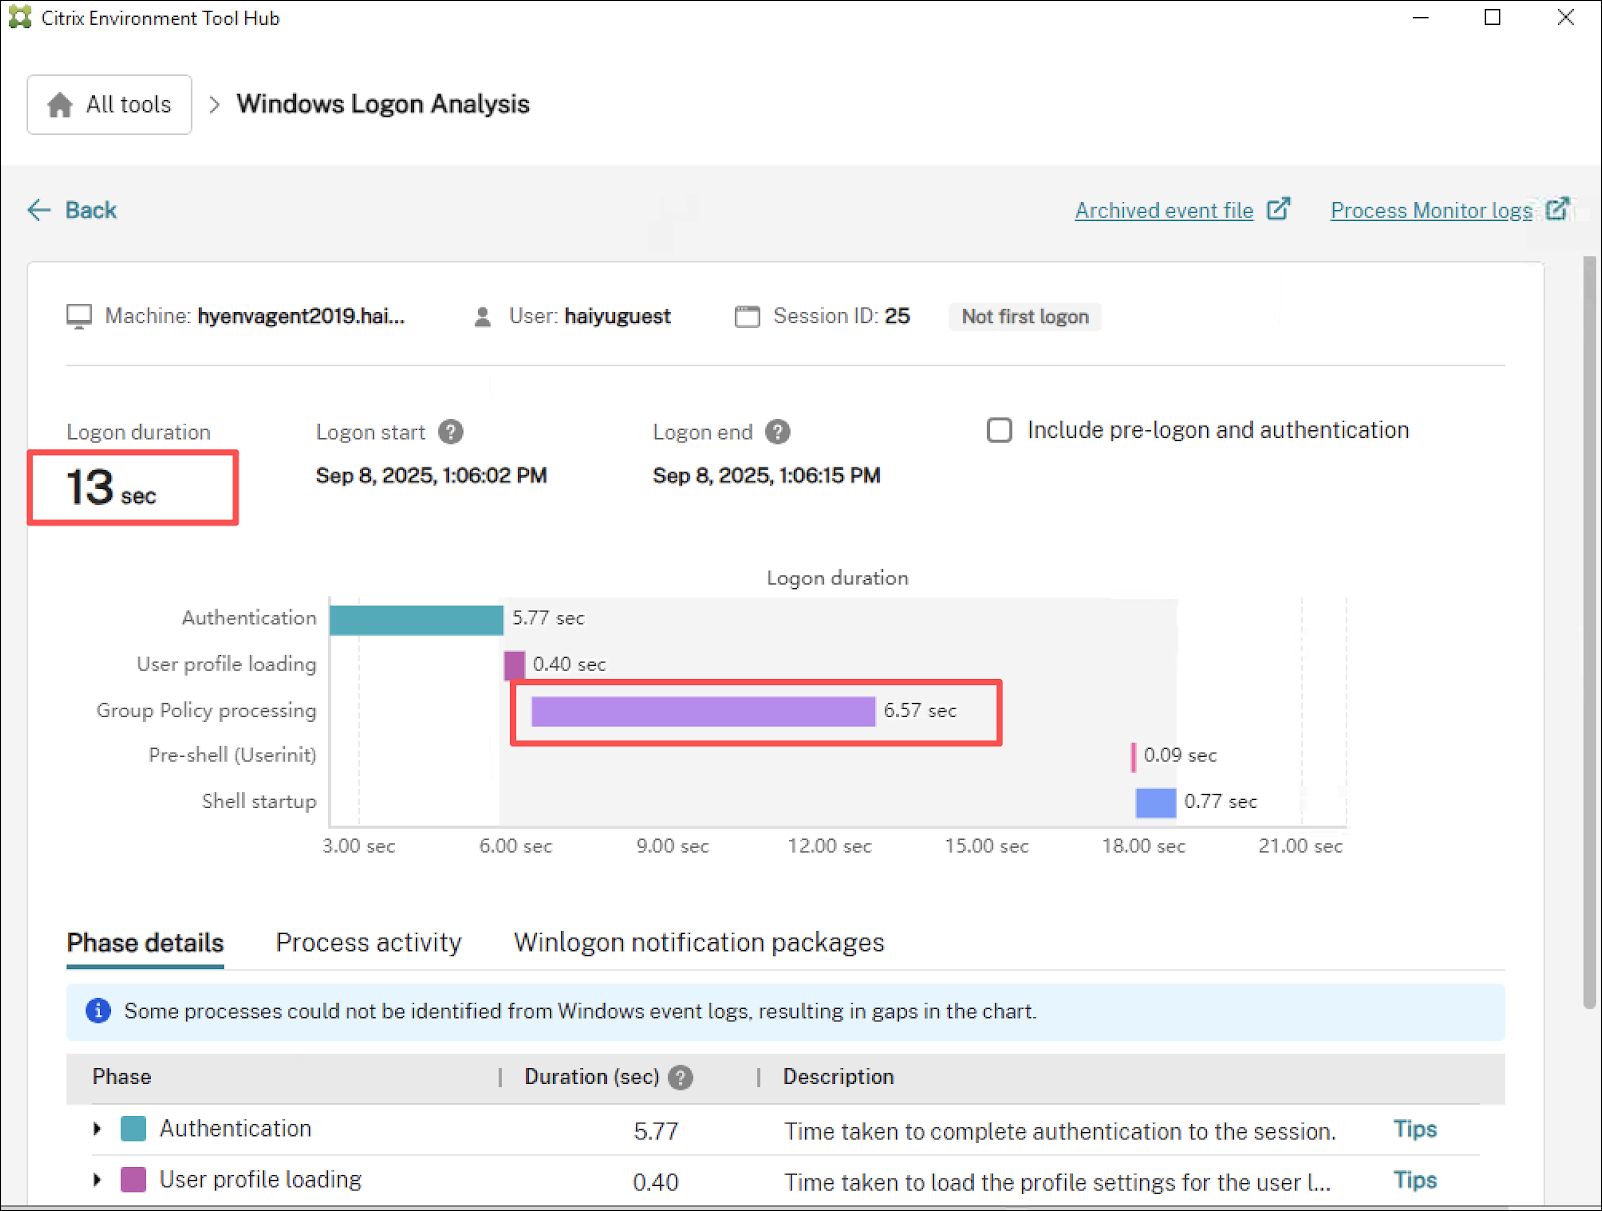Click the purple Group Policy processing bar
This screenshot has height=1211, width=1602.
pos(703,711)
